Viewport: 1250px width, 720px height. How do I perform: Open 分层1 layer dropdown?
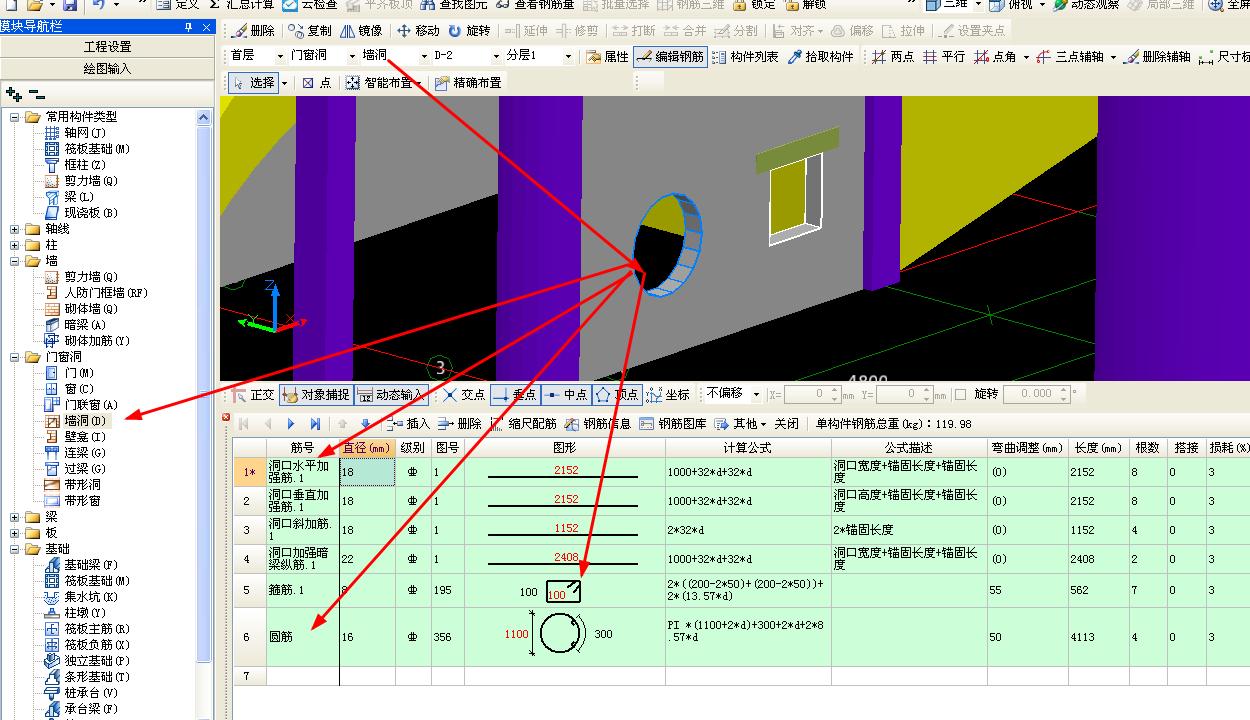pos(568,56)
